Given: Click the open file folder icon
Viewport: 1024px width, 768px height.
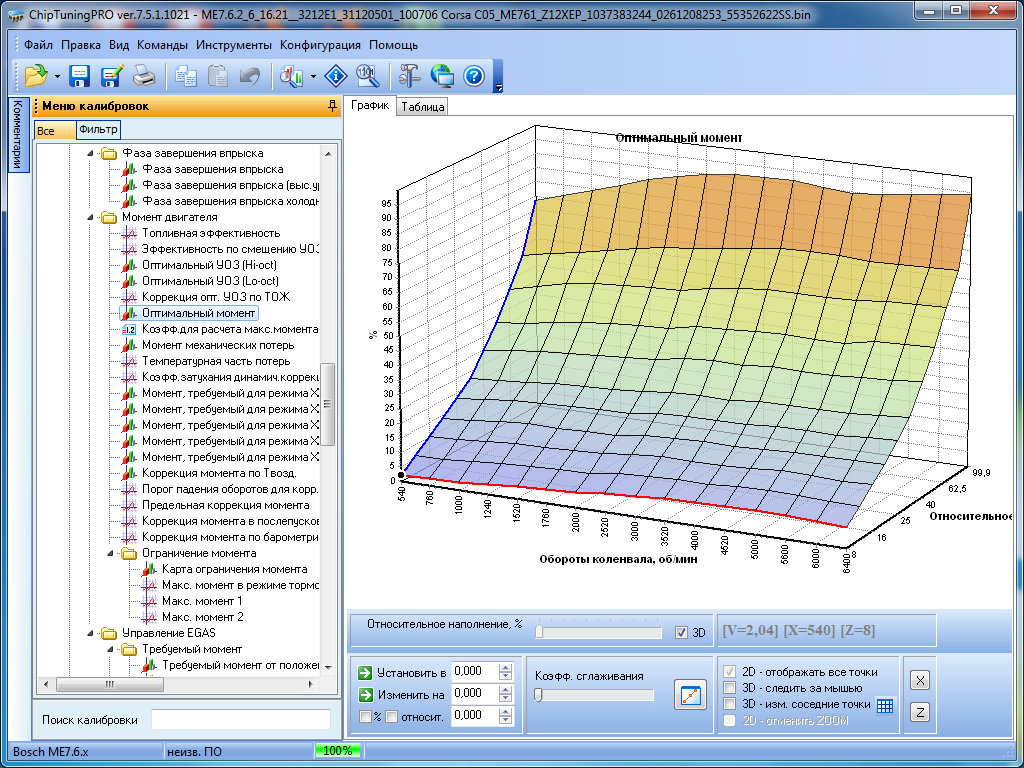Looking at the screenshot, I should pos(36,76).
